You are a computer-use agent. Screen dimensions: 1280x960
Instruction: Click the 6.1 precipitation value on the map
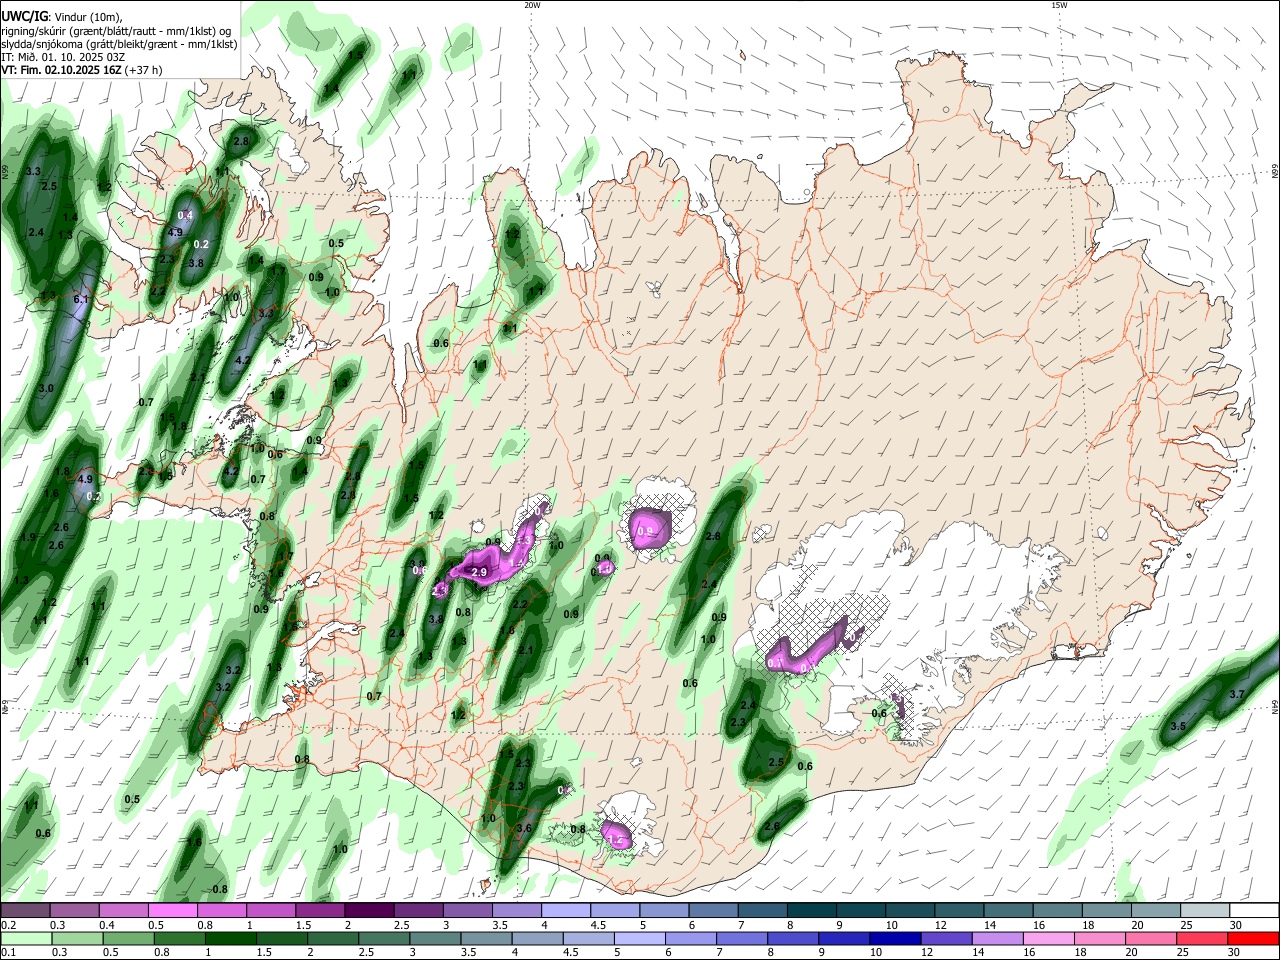[82, 300]
